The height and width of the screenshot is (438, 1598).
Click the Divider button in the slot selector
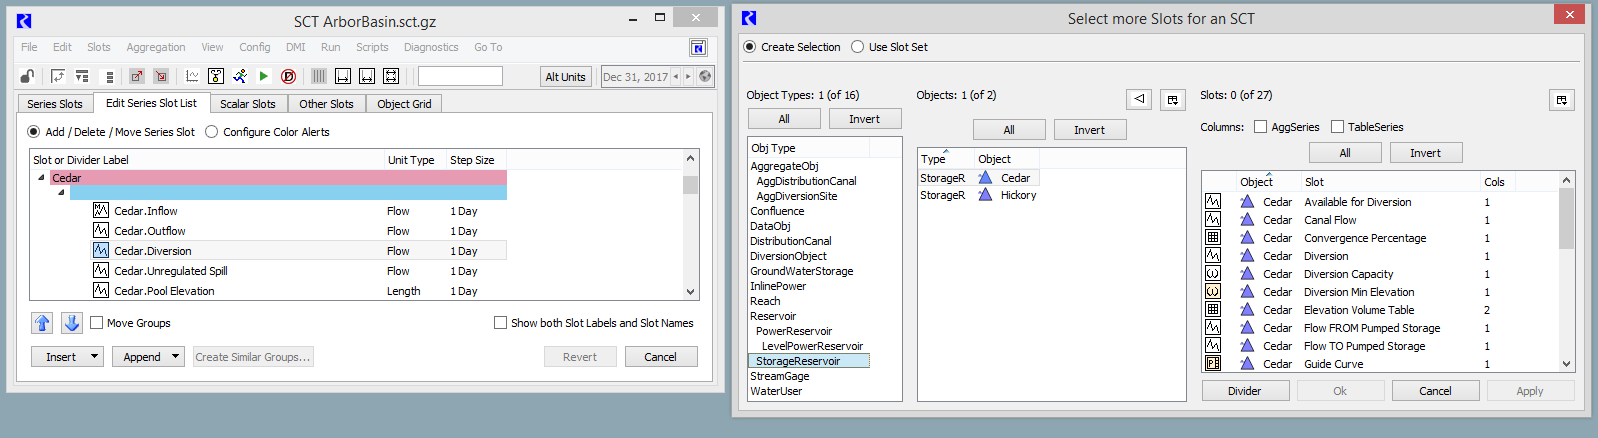pos(1244,391)
